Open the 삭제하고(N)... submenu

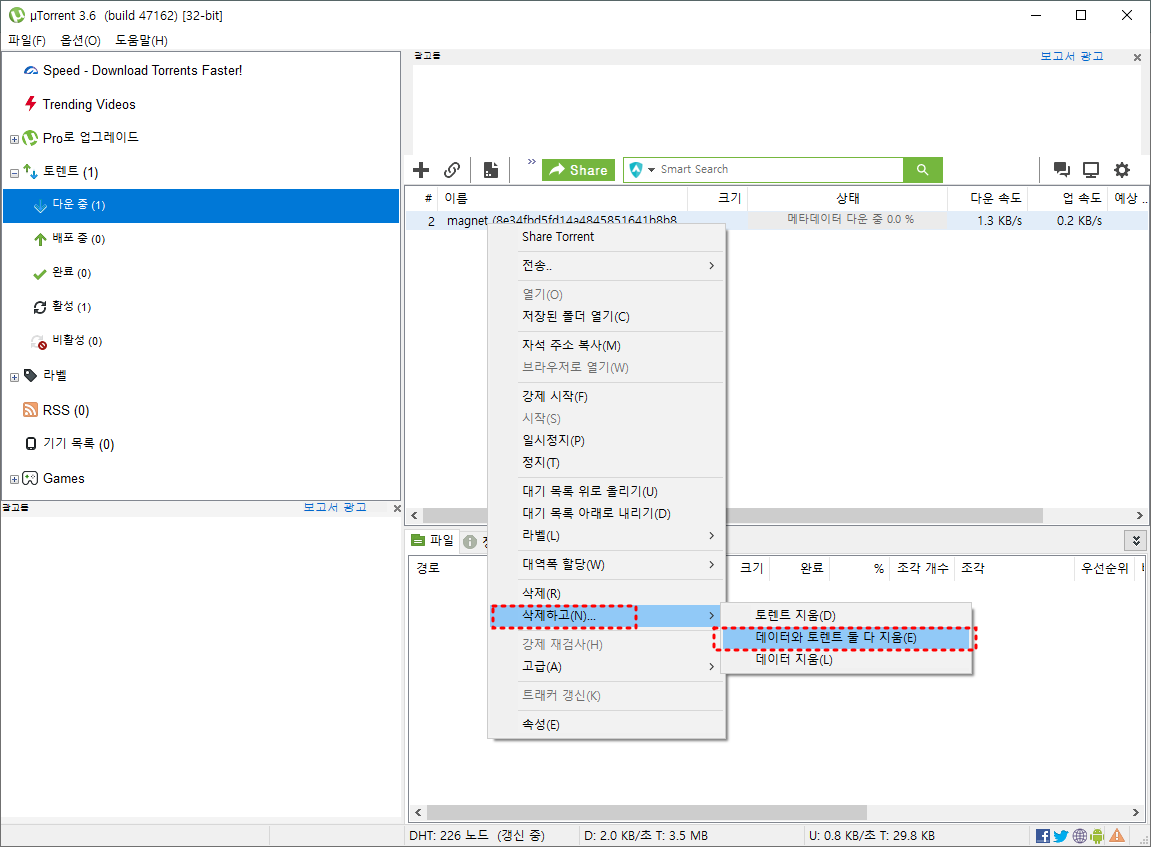click(x=607, y=616)
